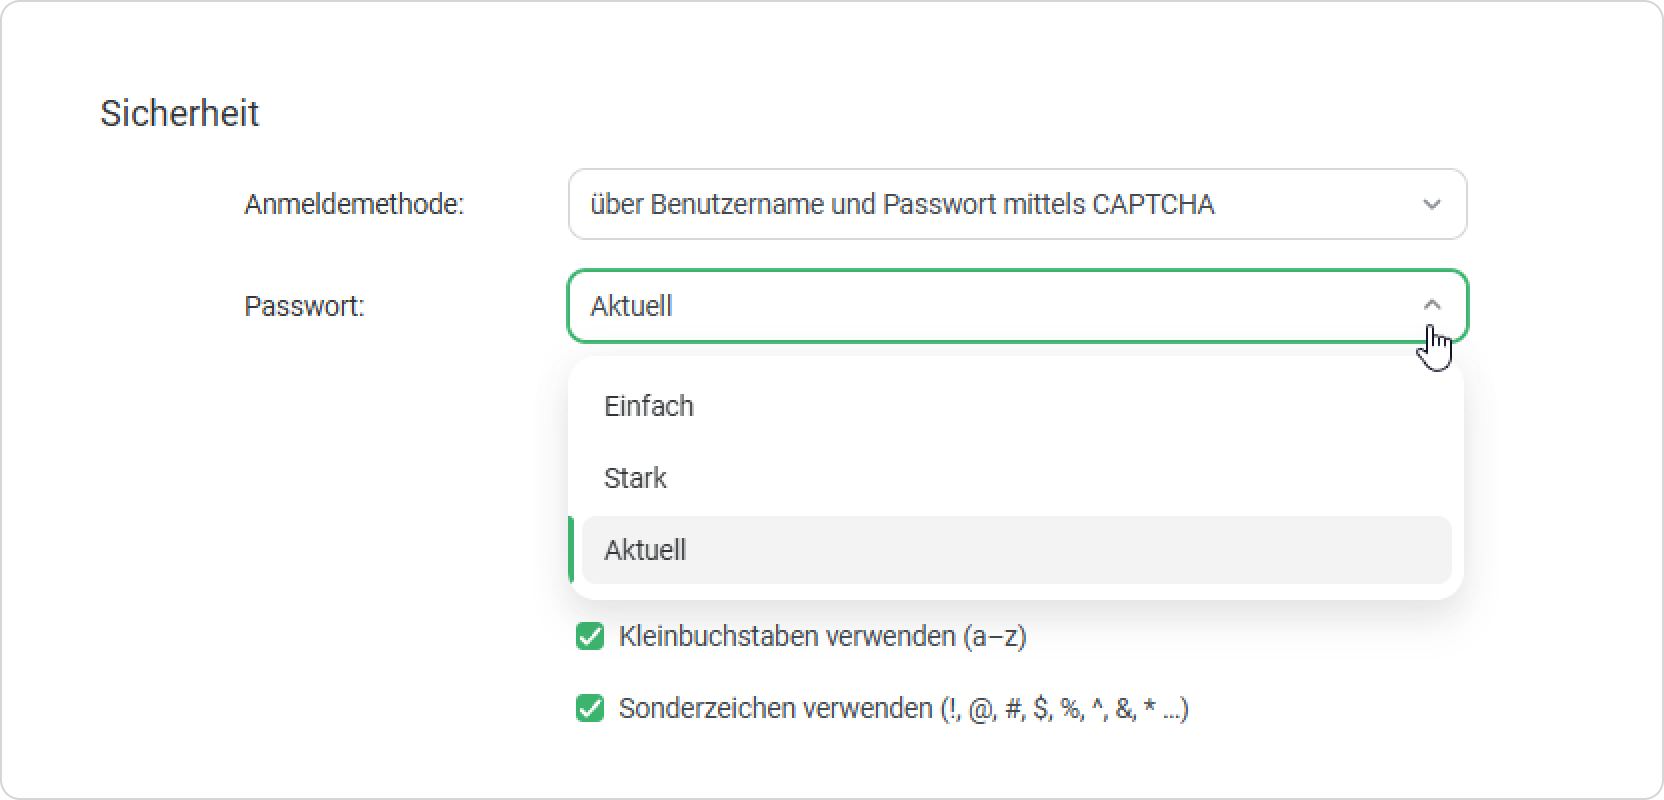The height and width of the screenshot is (800, 1664).
Task: Click empty space right of Stark option
Action: click(1060, 478)
